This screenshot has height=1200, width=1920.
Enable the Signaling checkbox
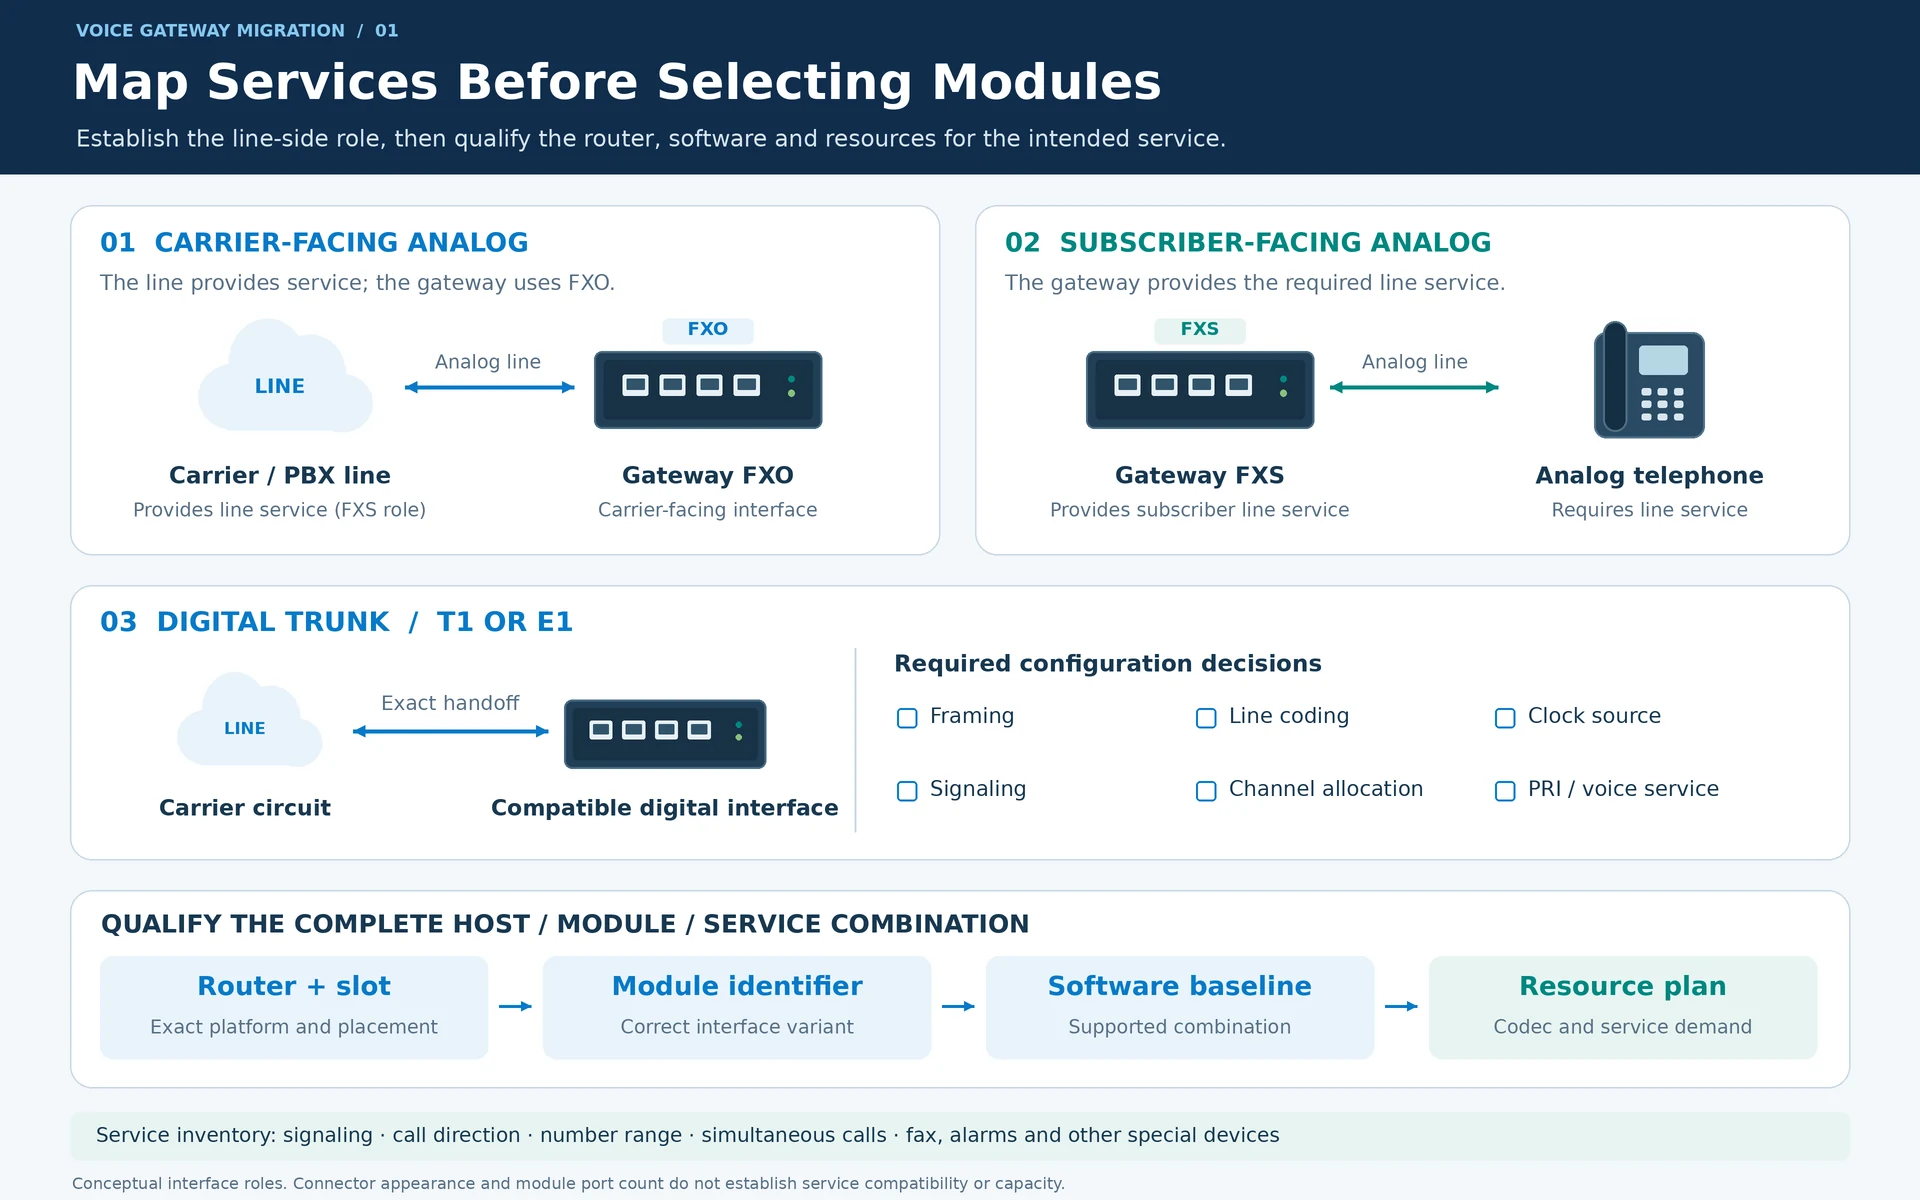click(907, 791)
